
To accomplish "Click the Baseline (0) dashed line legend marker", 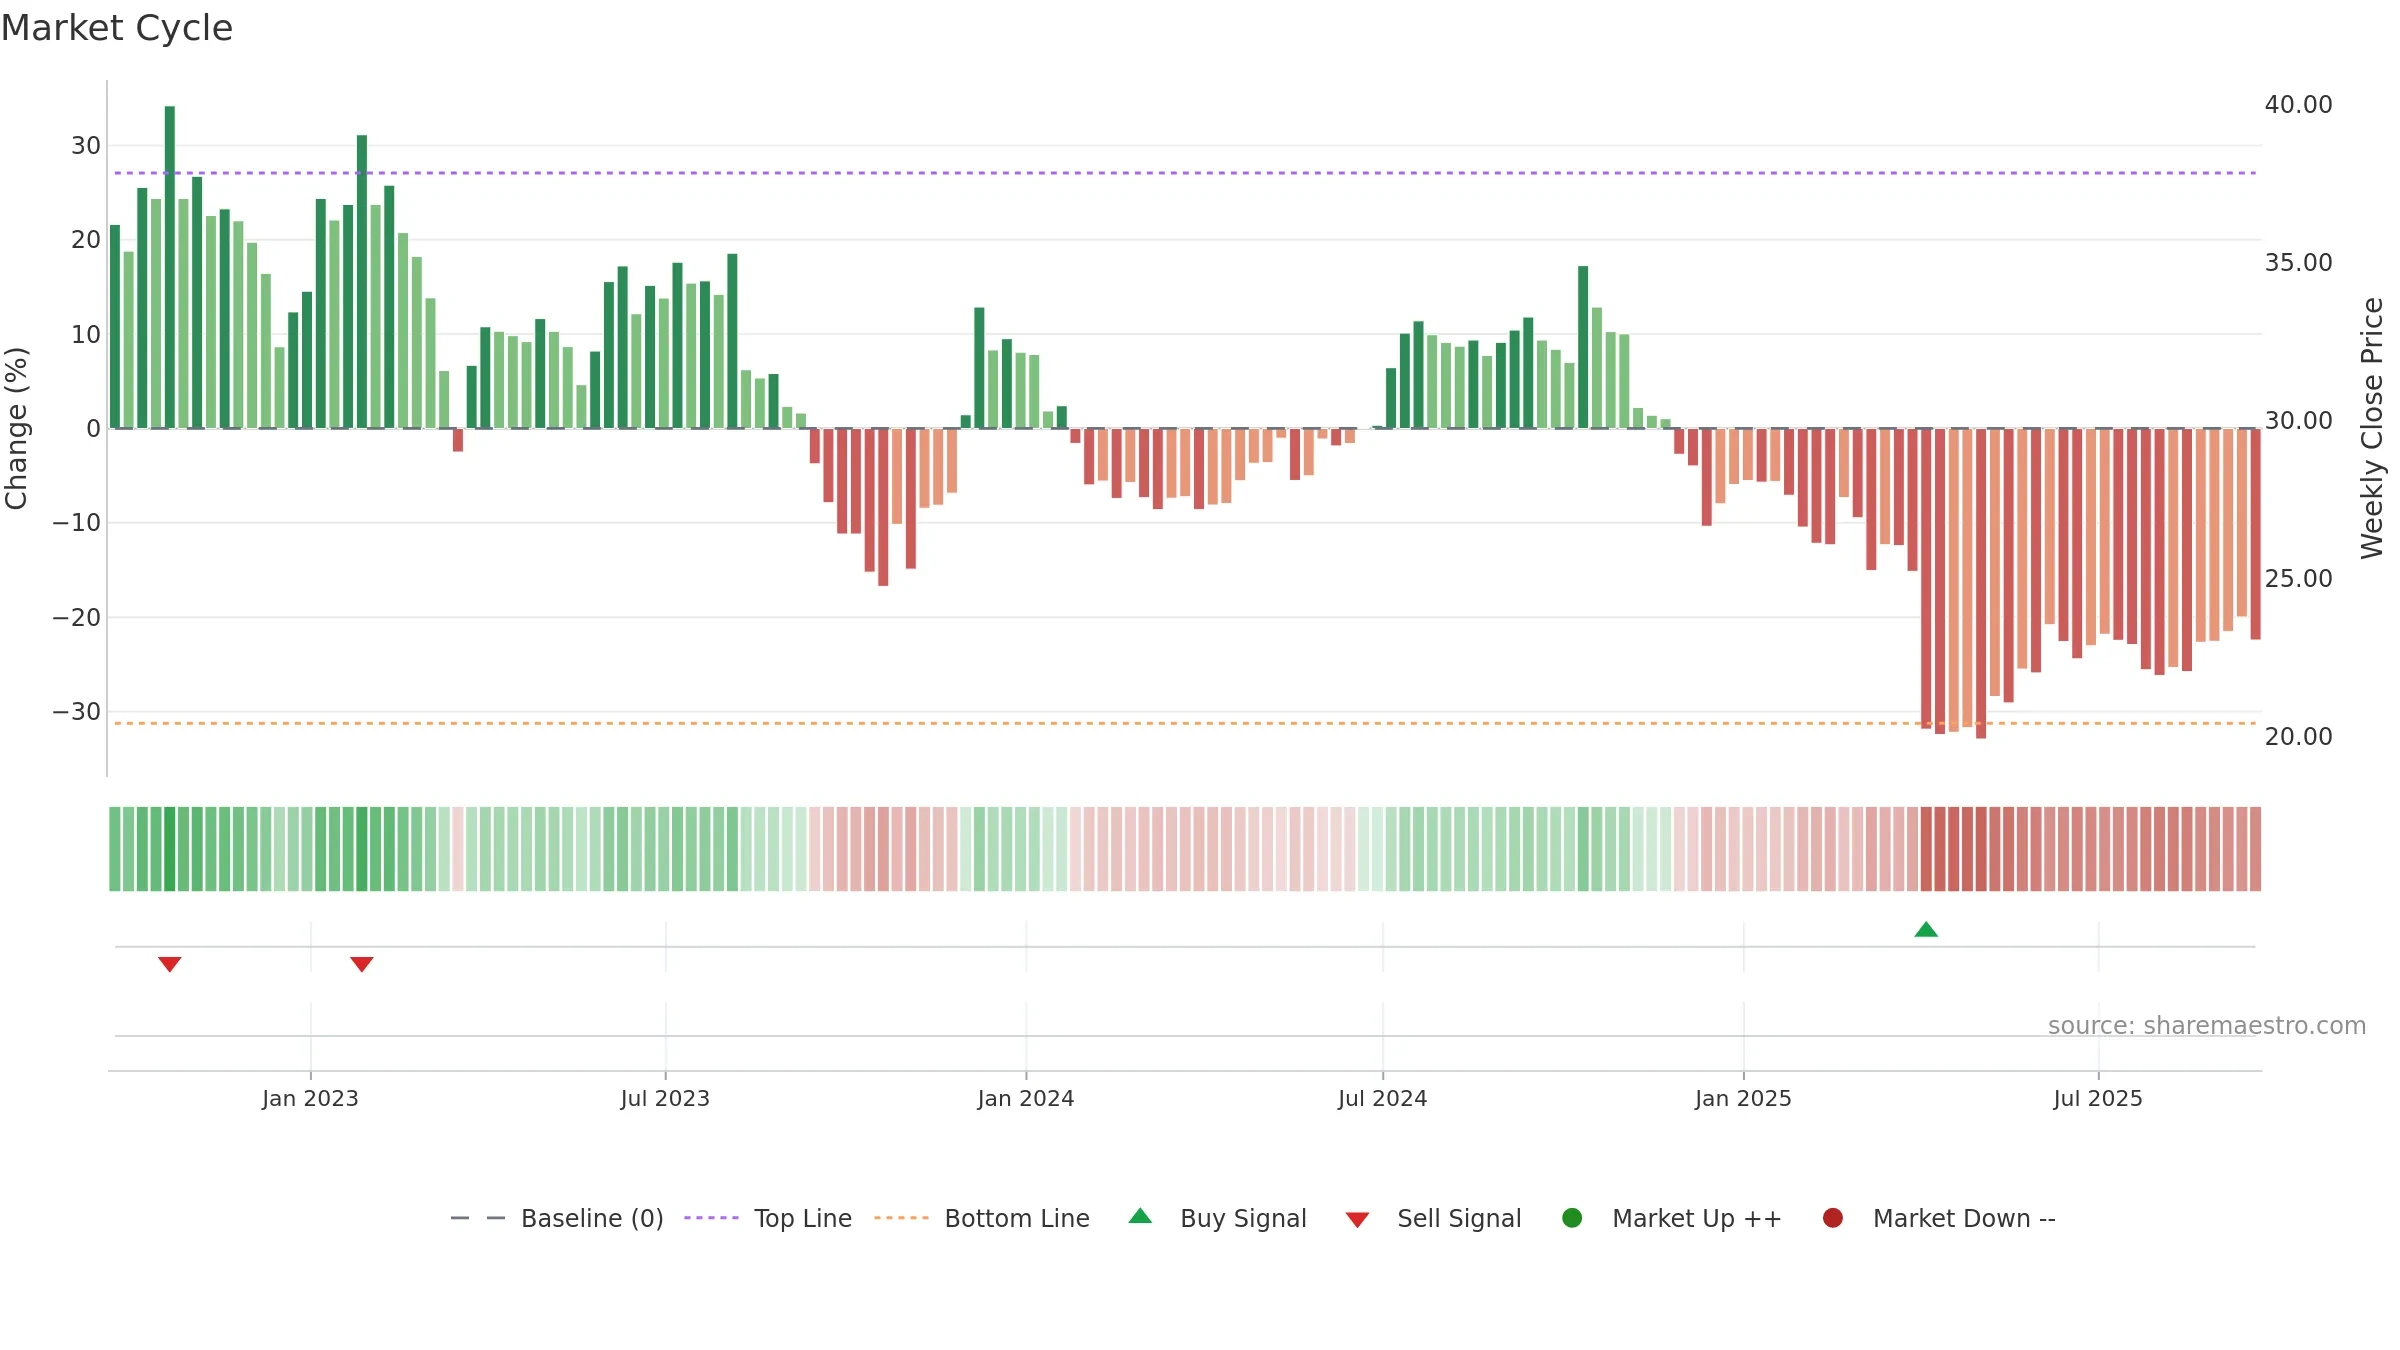I will point(478,1218).
